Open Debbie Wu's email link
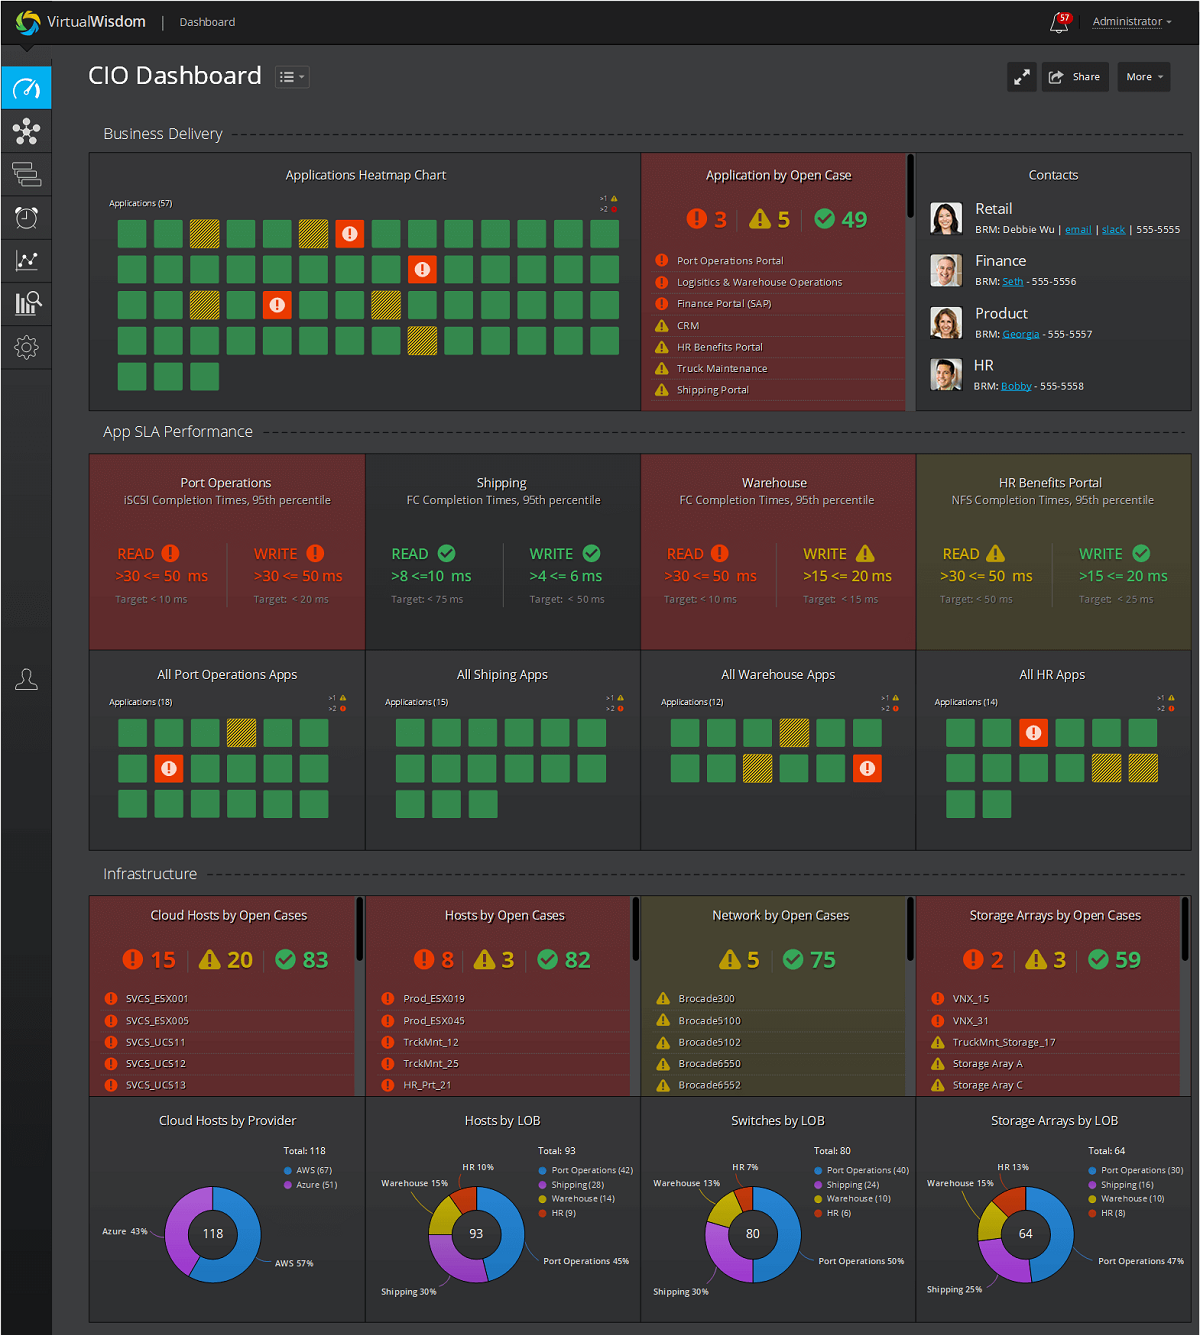The width and height of the screenshot is (1200, 1335). point(1078,229)
